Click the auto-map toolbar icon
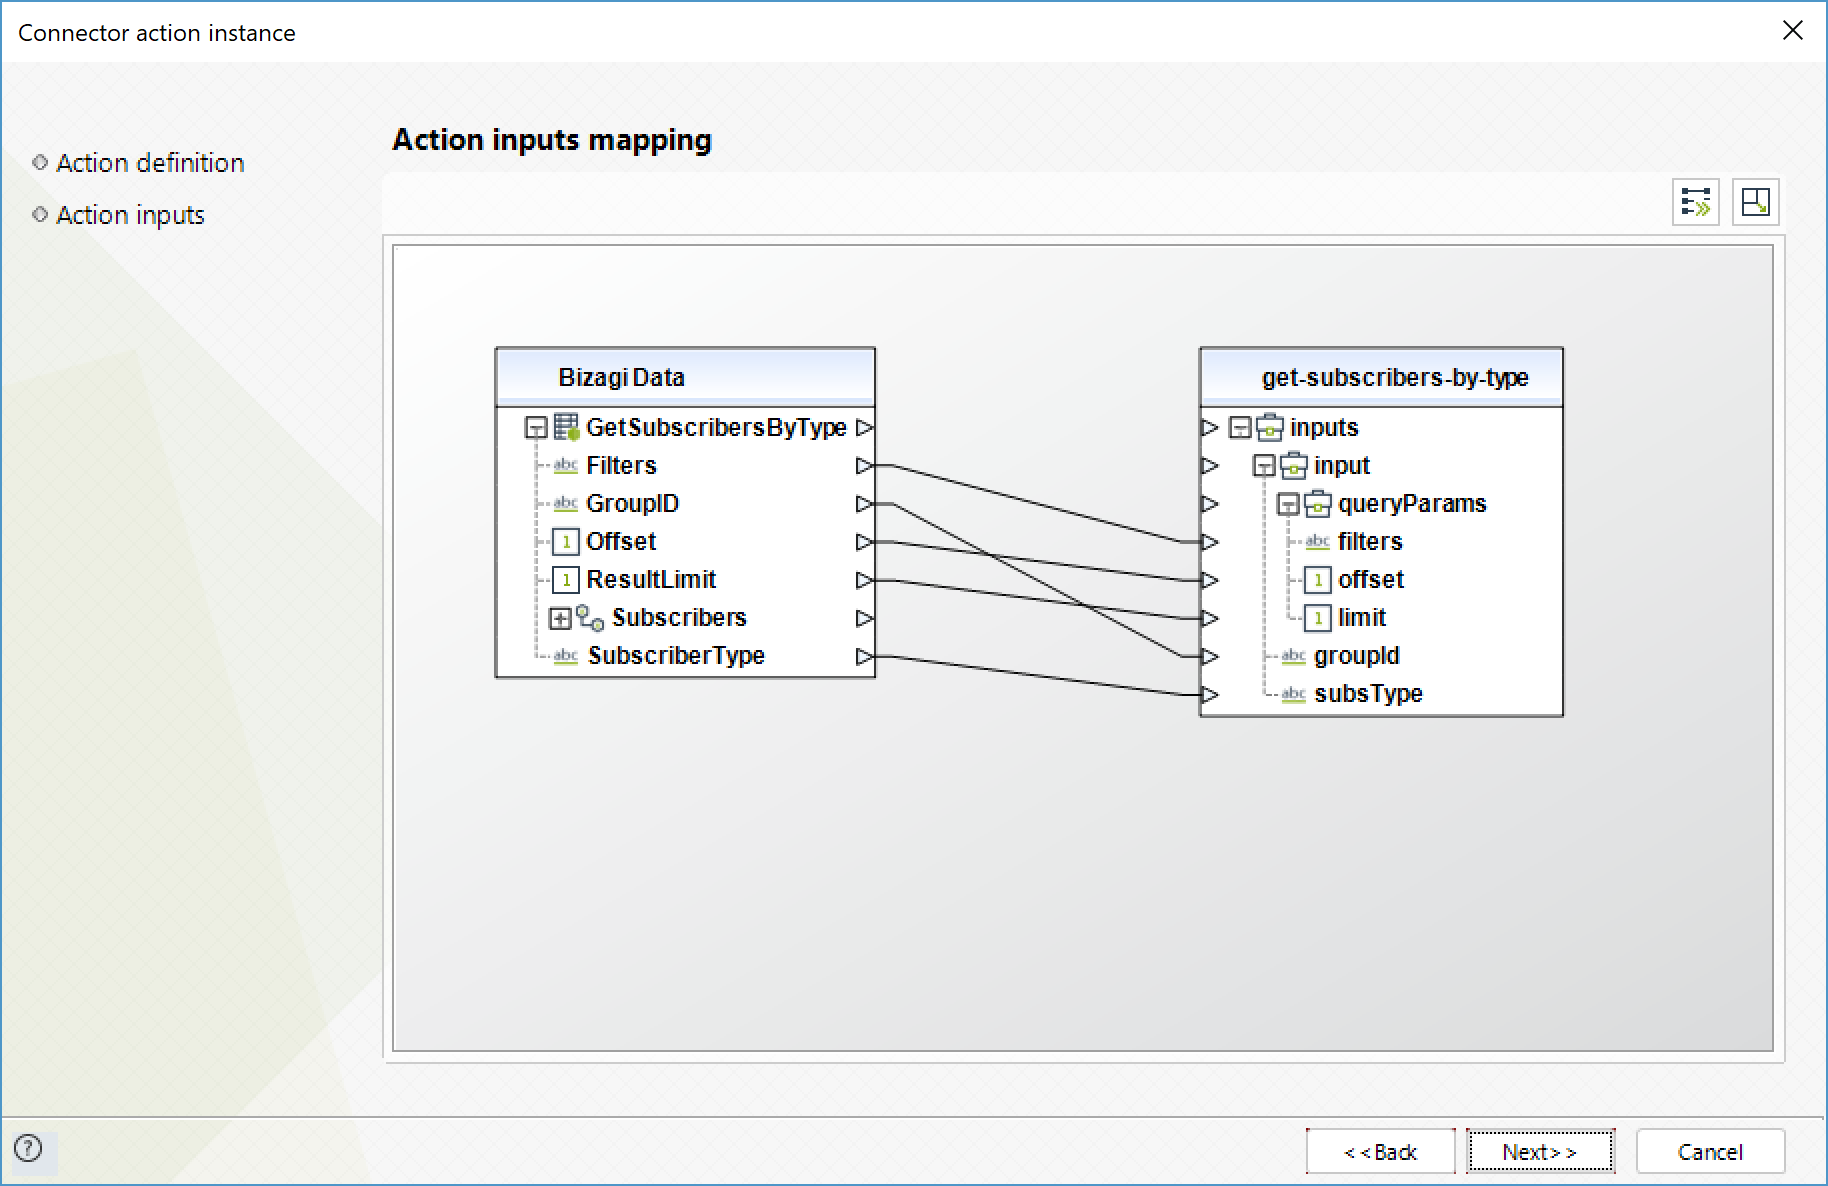1828x1186 pixels. (x=1695, y=202)
